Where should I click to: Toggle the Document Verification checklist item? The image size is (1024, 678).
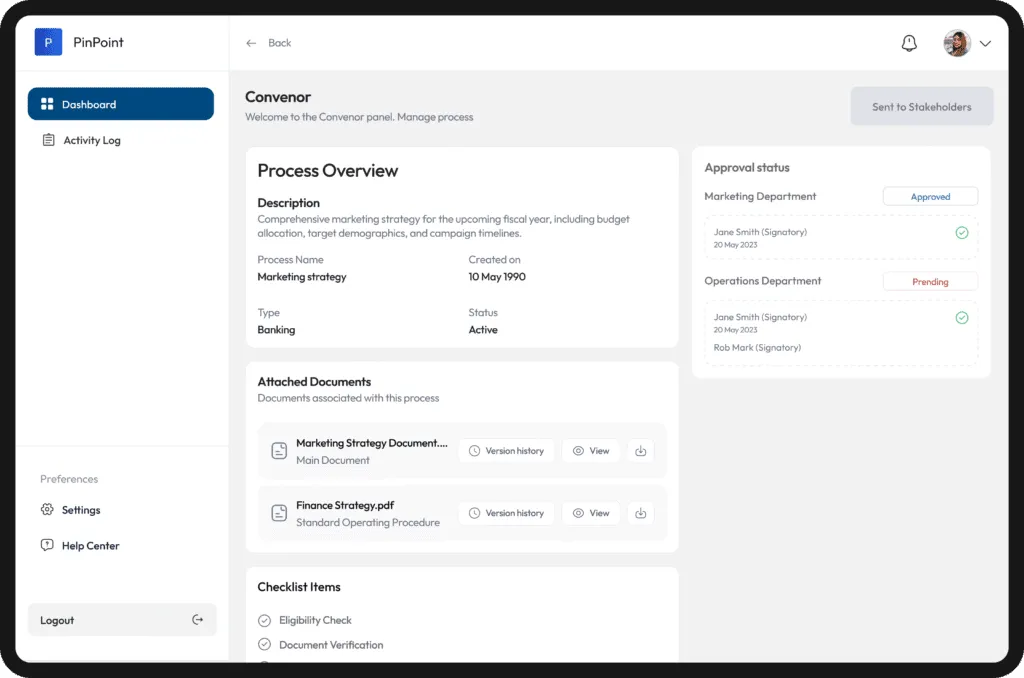(265, 645)
